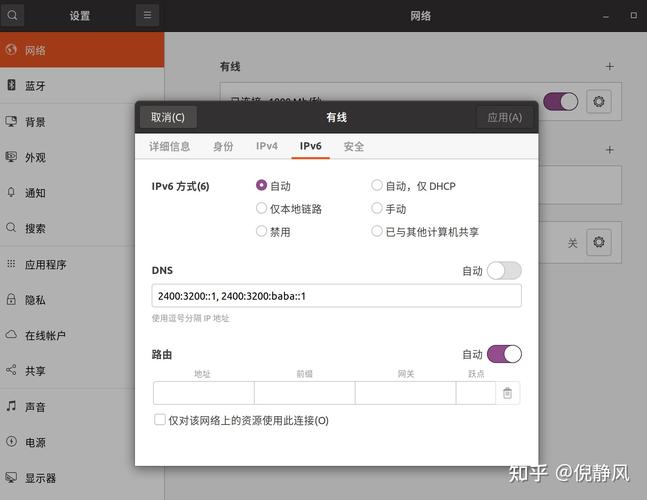Open the 在线帐户 Online Accounts settings
Viewport: 647px width, 500px height.
coord(82,335)
